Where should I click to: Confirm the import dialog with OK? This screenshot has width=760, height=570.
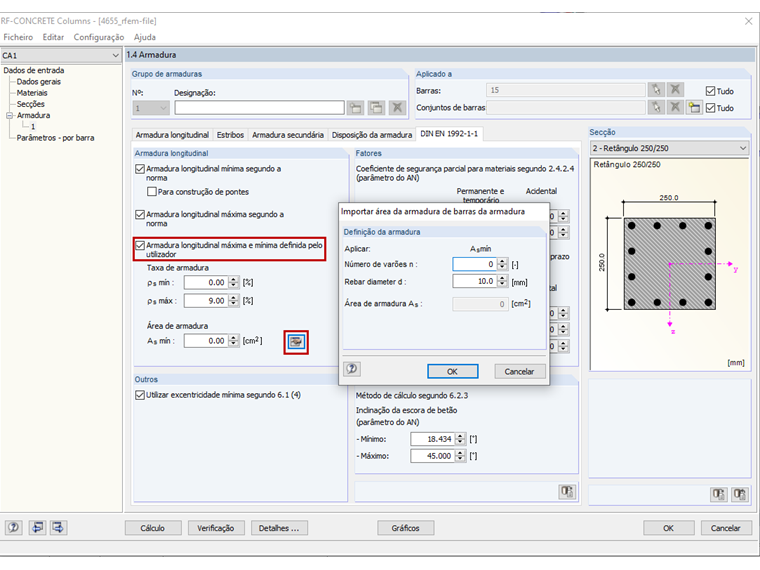click(452, 371)
